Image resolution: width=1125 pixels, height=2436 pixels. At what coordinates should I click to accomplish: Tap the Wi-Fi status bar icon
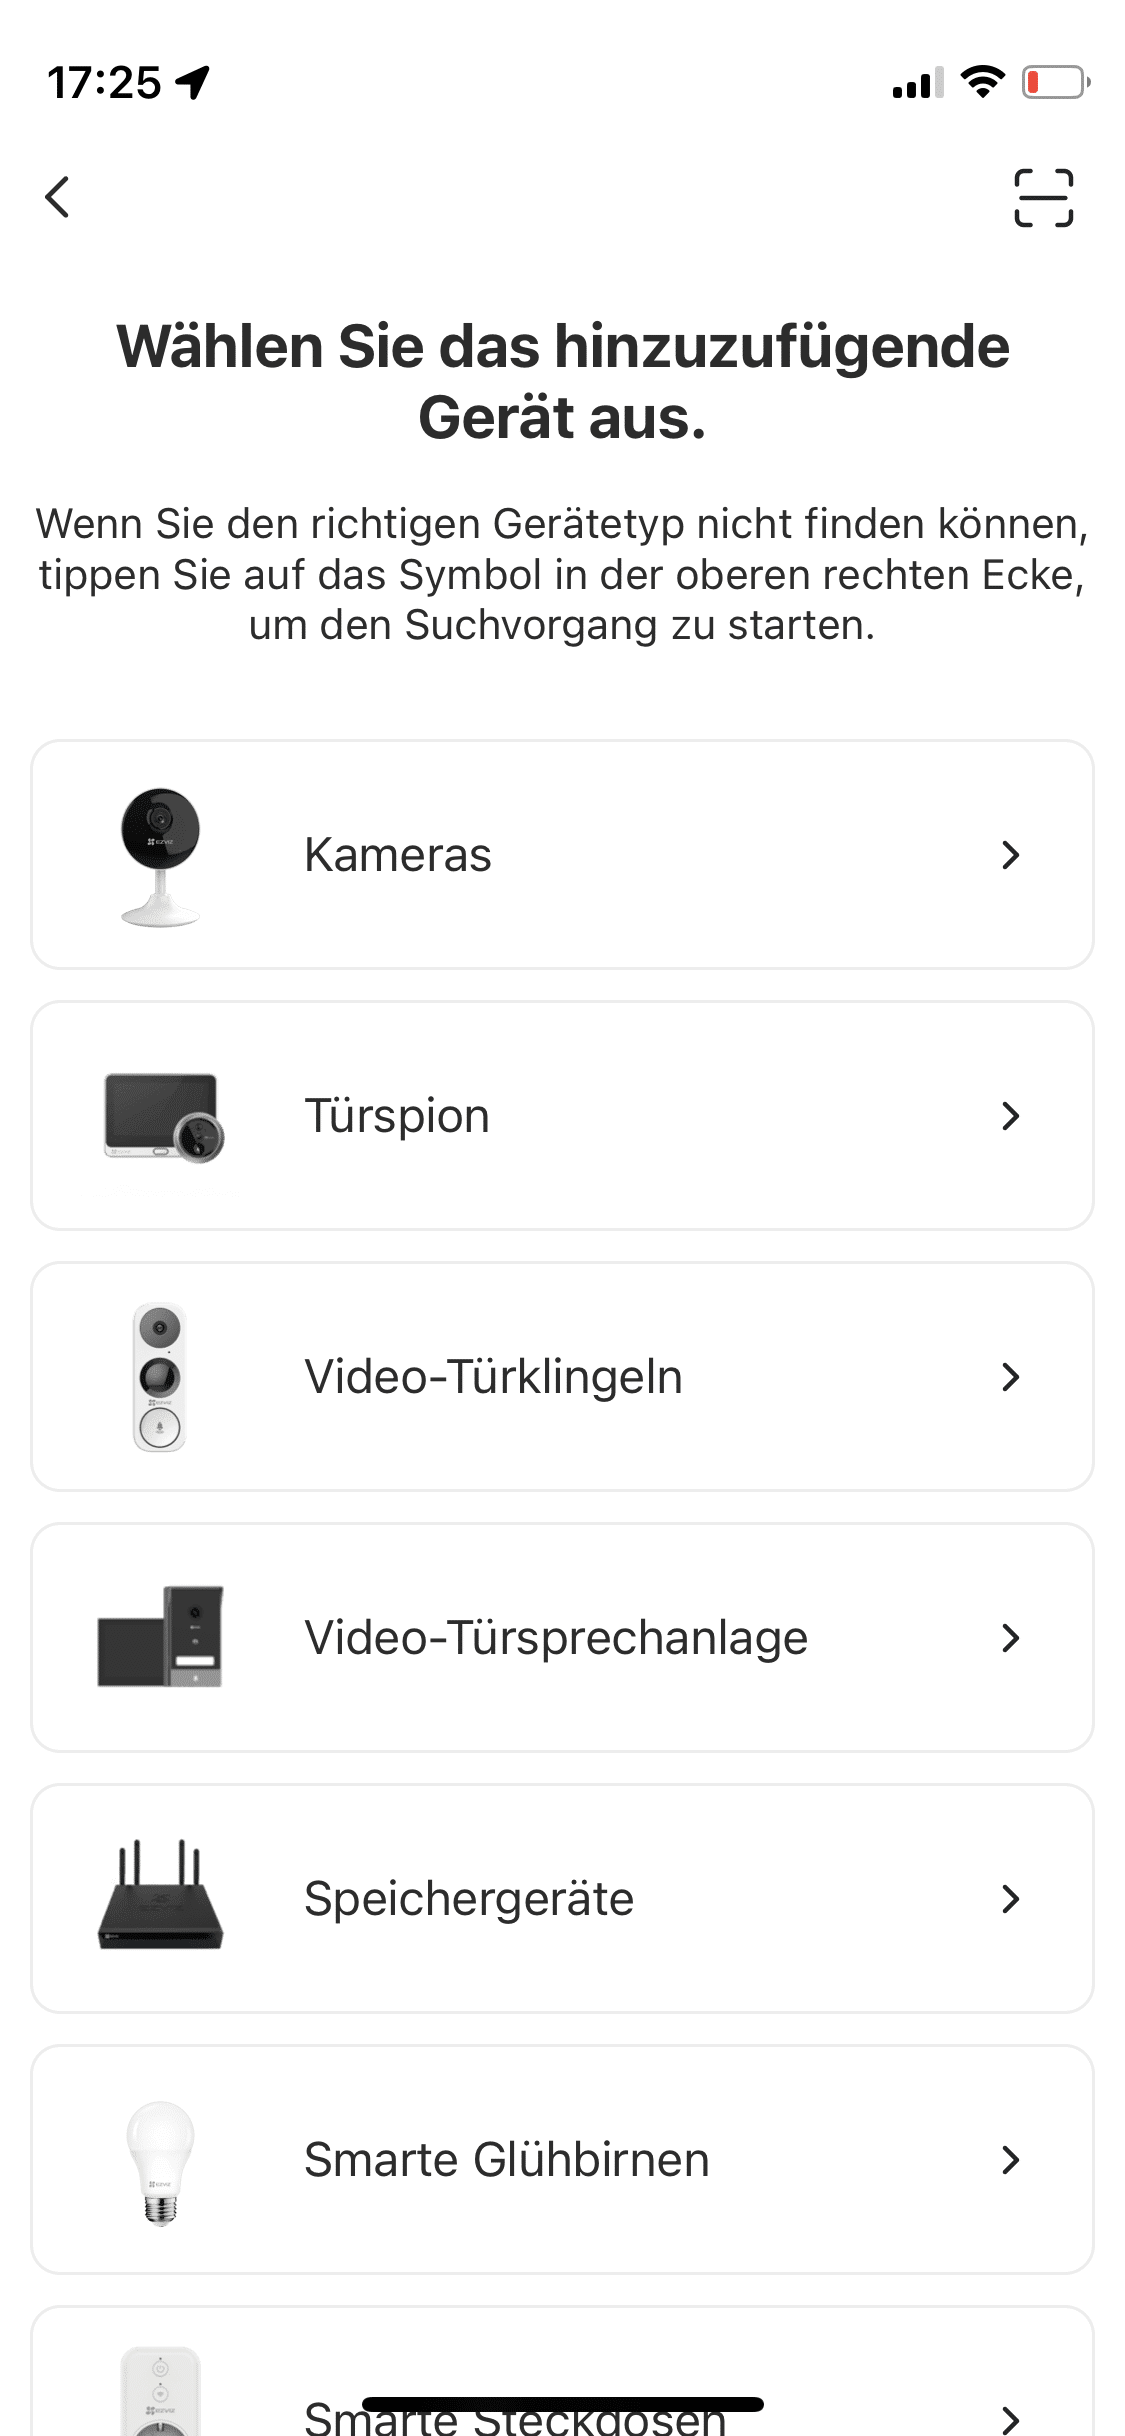982,82
